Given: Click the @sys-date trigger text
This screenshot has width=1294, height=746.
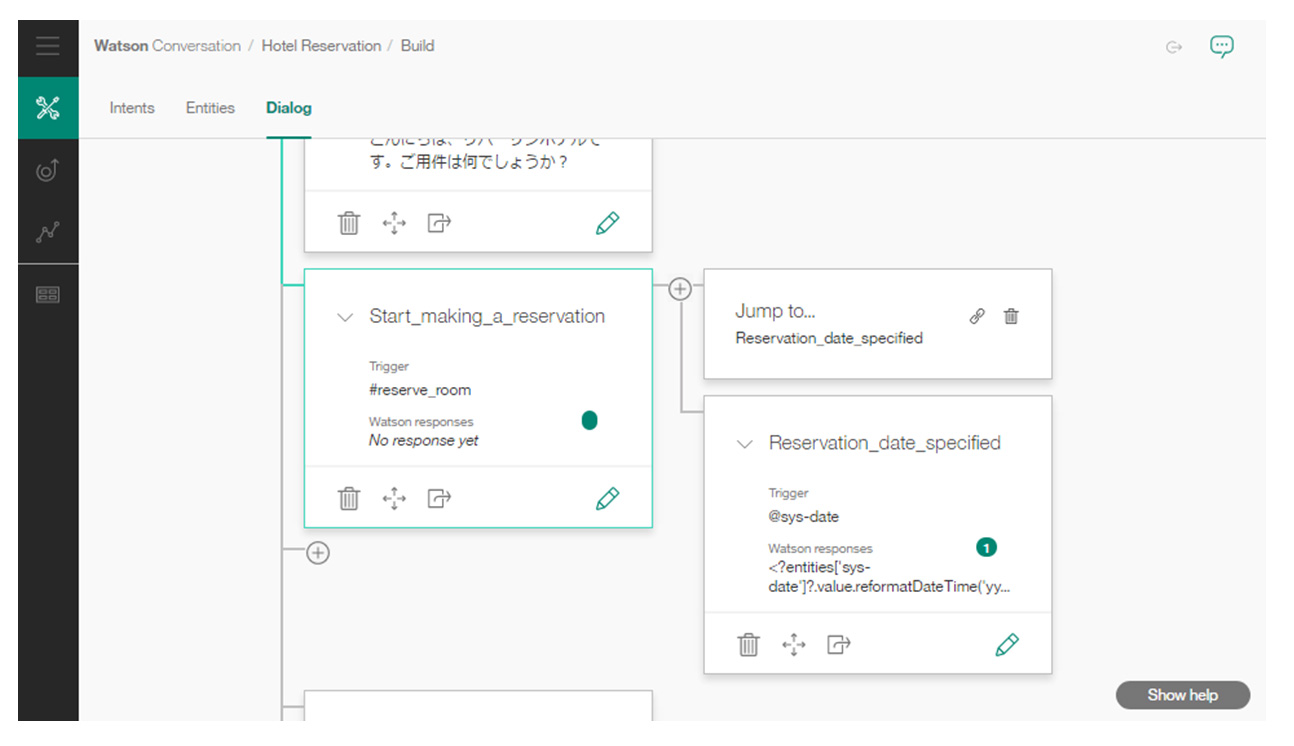Looking at the screenshot, I should click(x=803, y=517).
